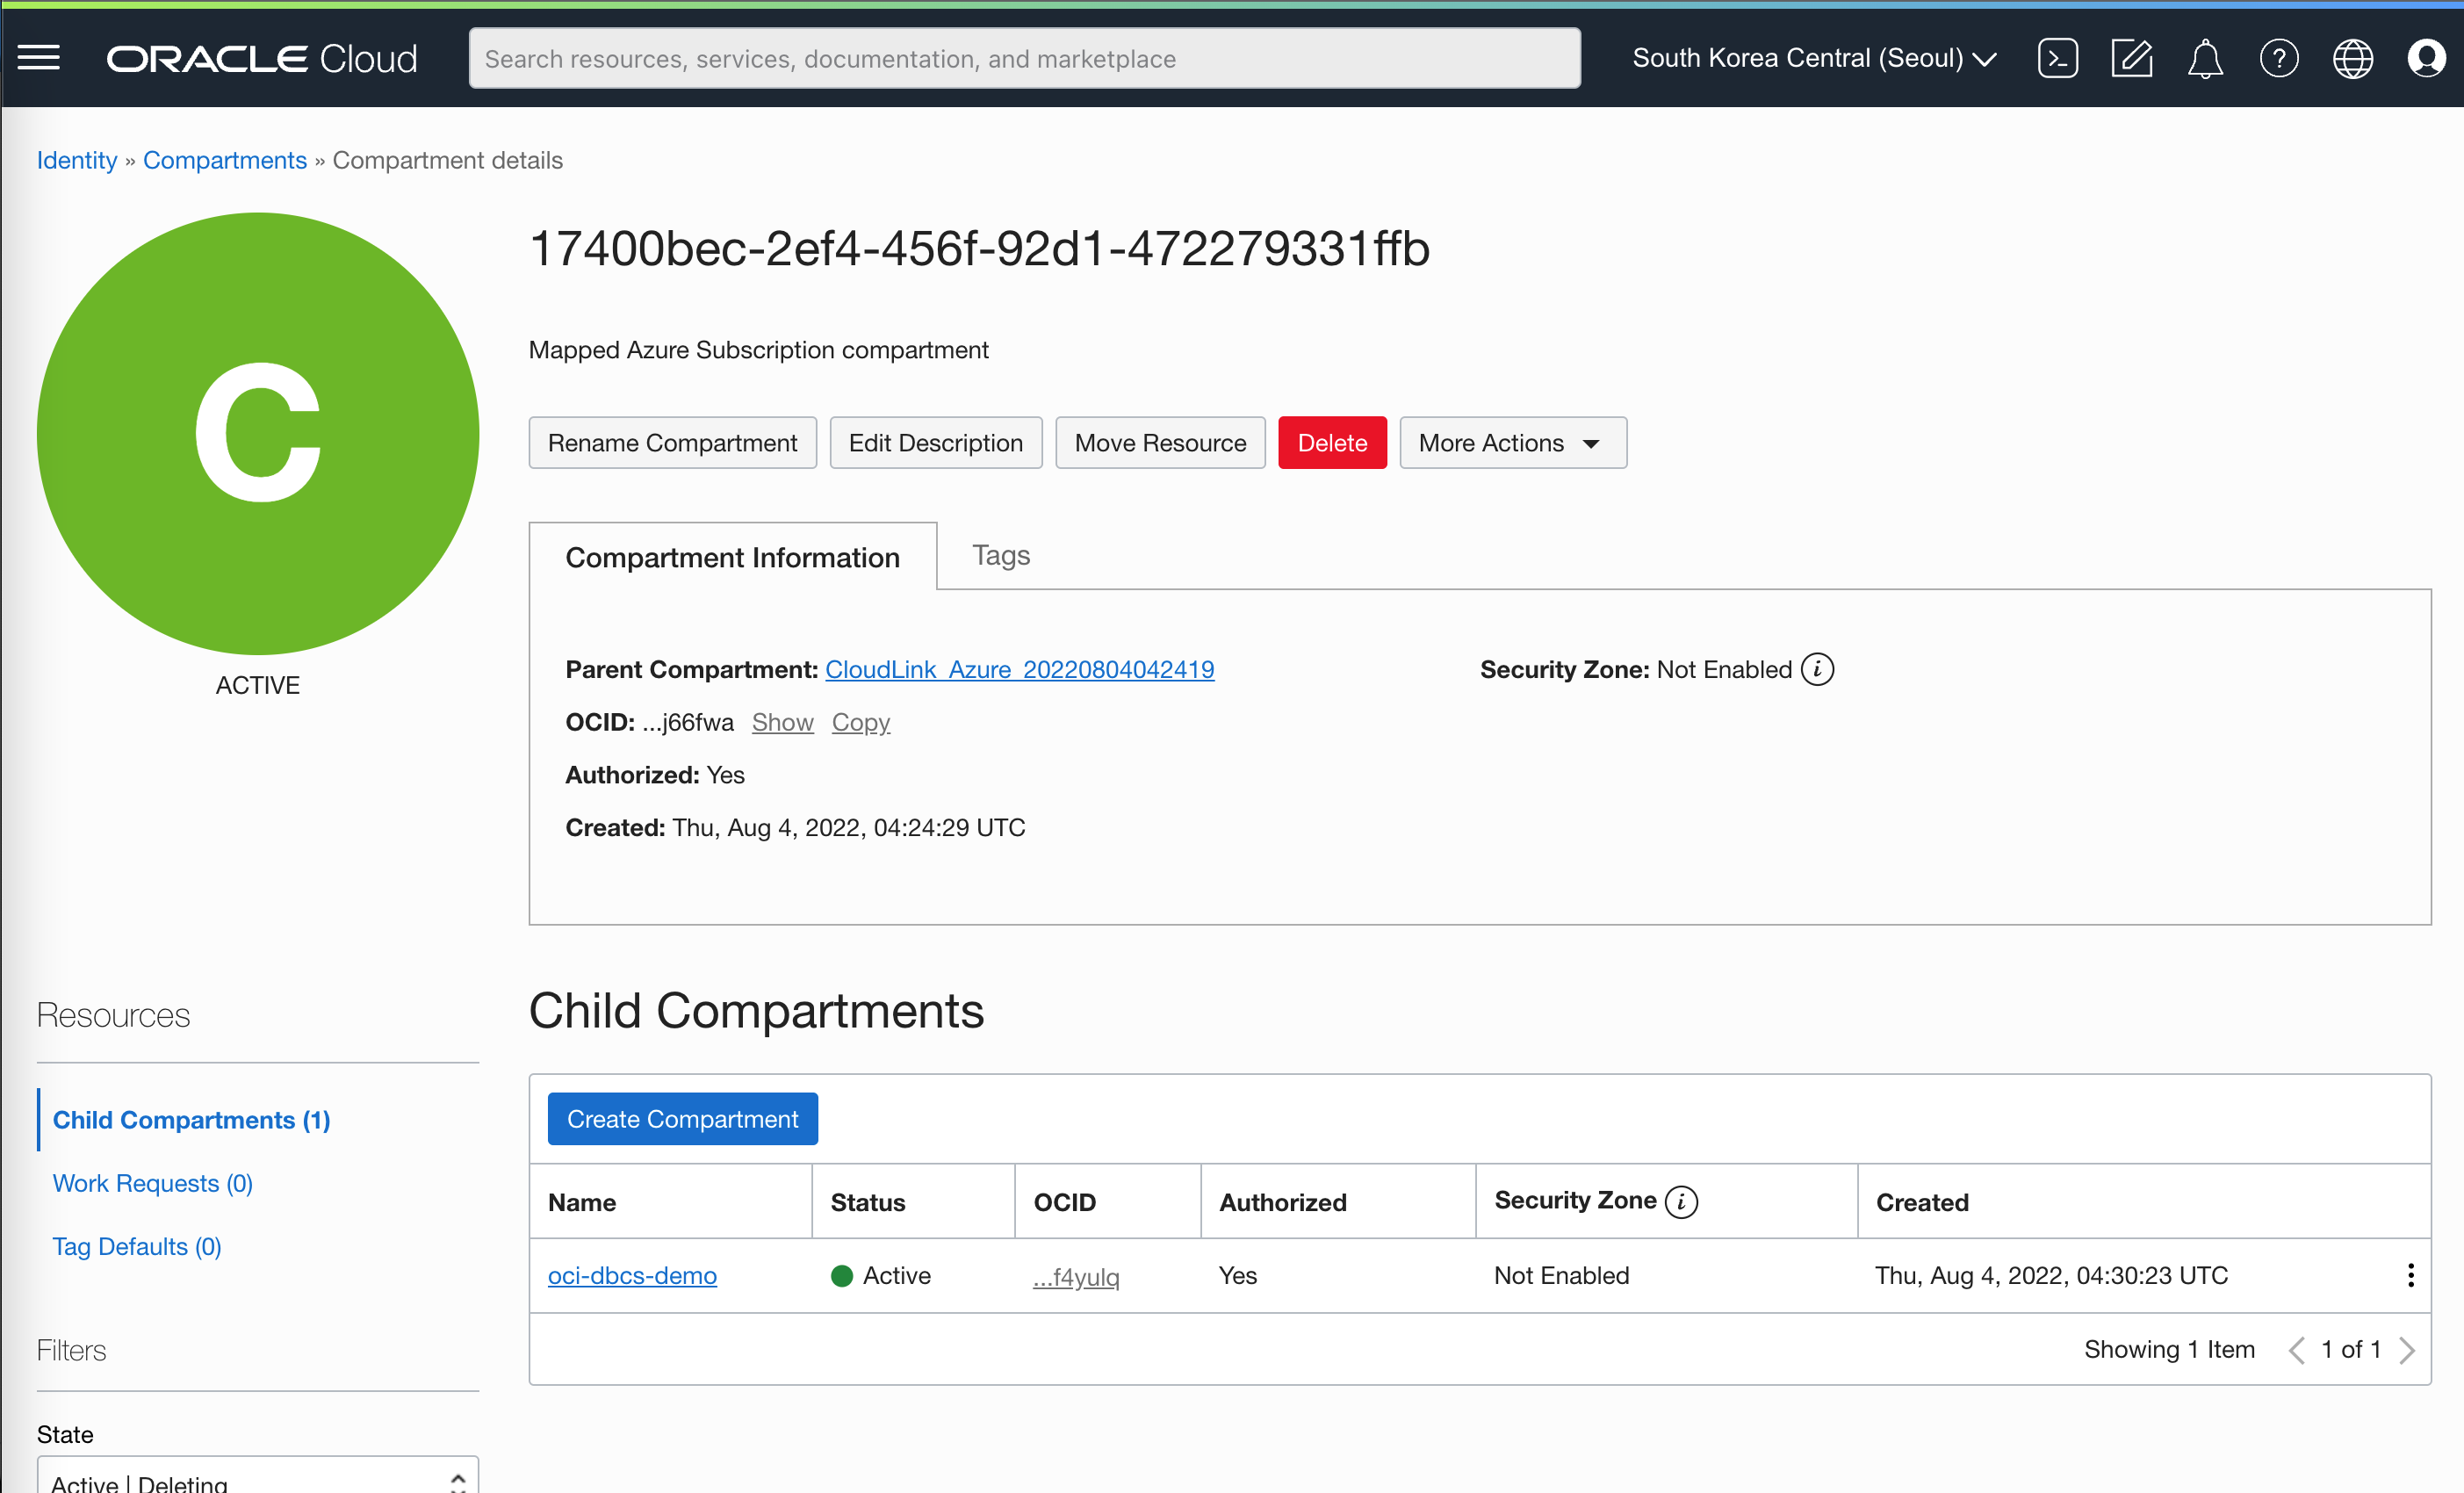Click the Create Compartment button
Viewport: 2464px width, 1493px height.
click(681, 1118)
